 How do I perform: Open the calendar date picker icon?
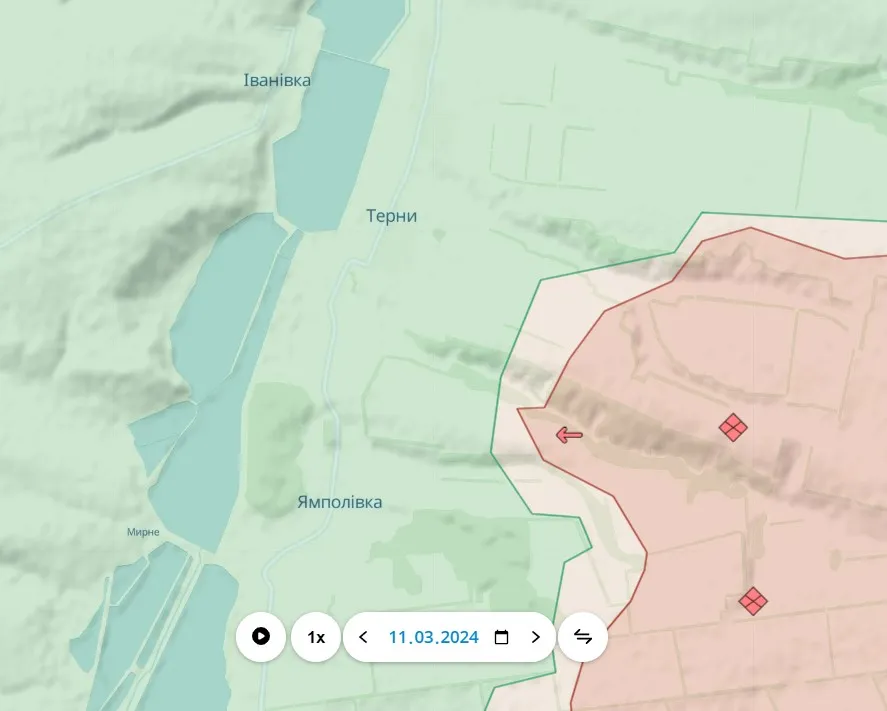(x=502, y=637)
